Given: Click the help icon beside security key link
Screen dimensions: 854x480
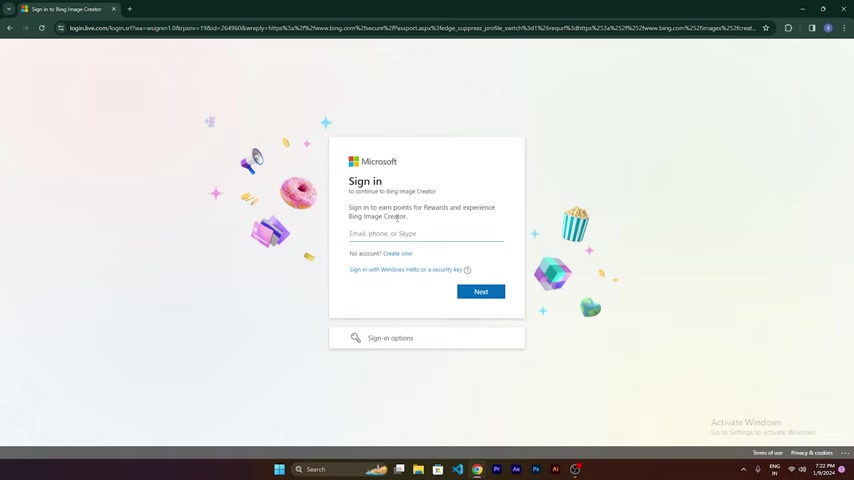Looking at the screenshot, I should click(467, 270).
